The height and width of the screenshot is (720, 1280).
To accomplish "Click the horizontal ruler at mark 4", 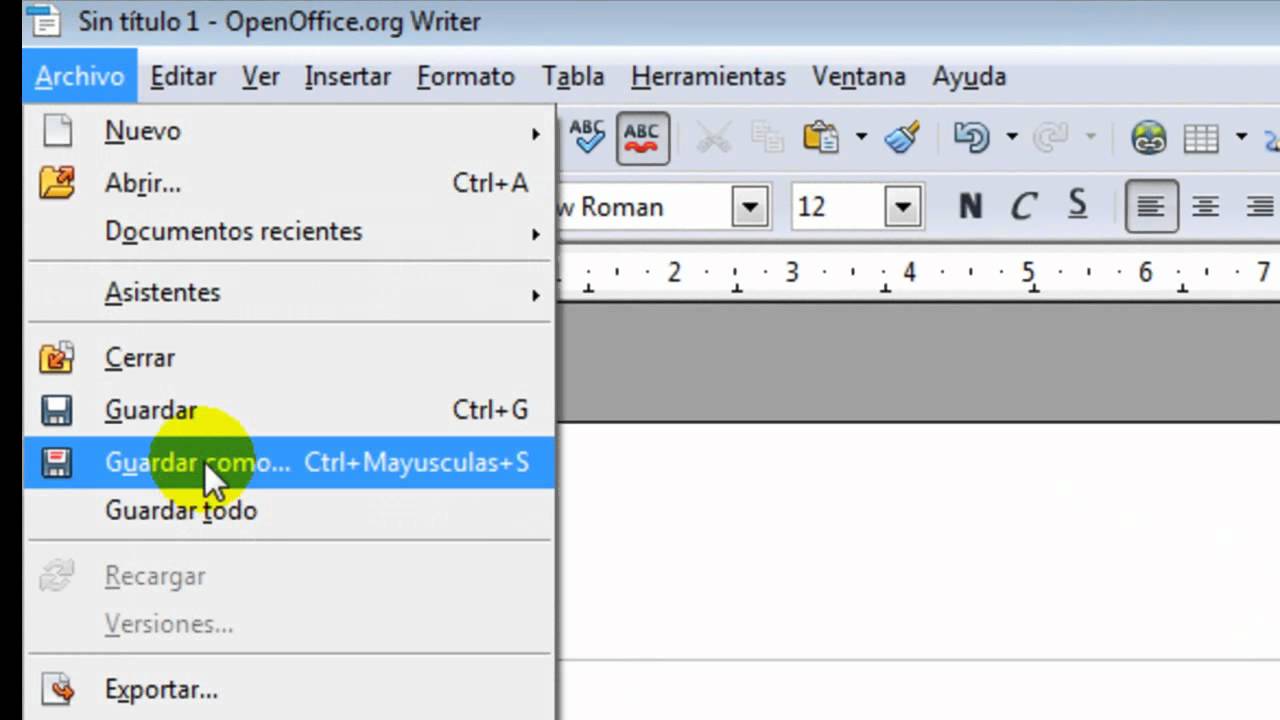I will [x=909, y=272].
